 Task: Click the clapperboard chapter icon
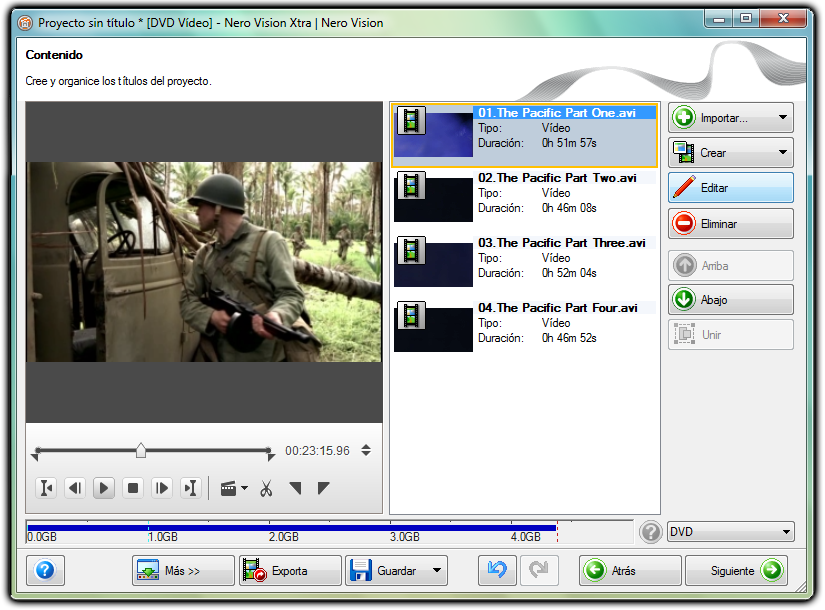[228, 489]
